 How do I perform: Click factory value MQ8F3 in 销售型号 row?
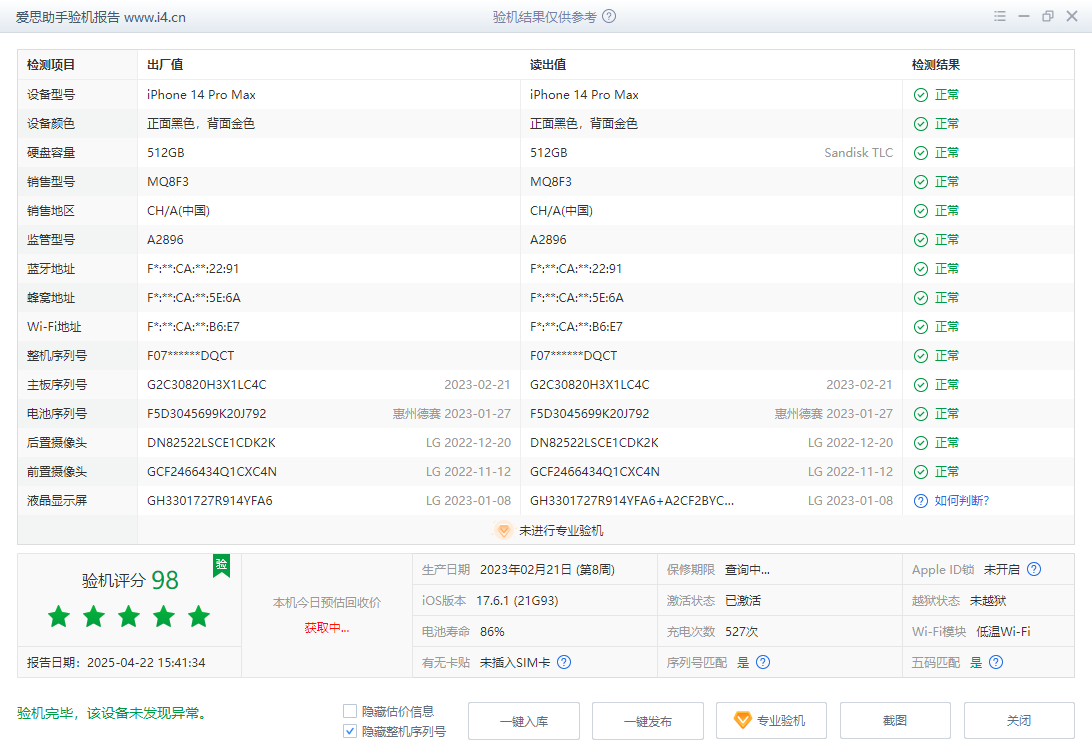168,182
